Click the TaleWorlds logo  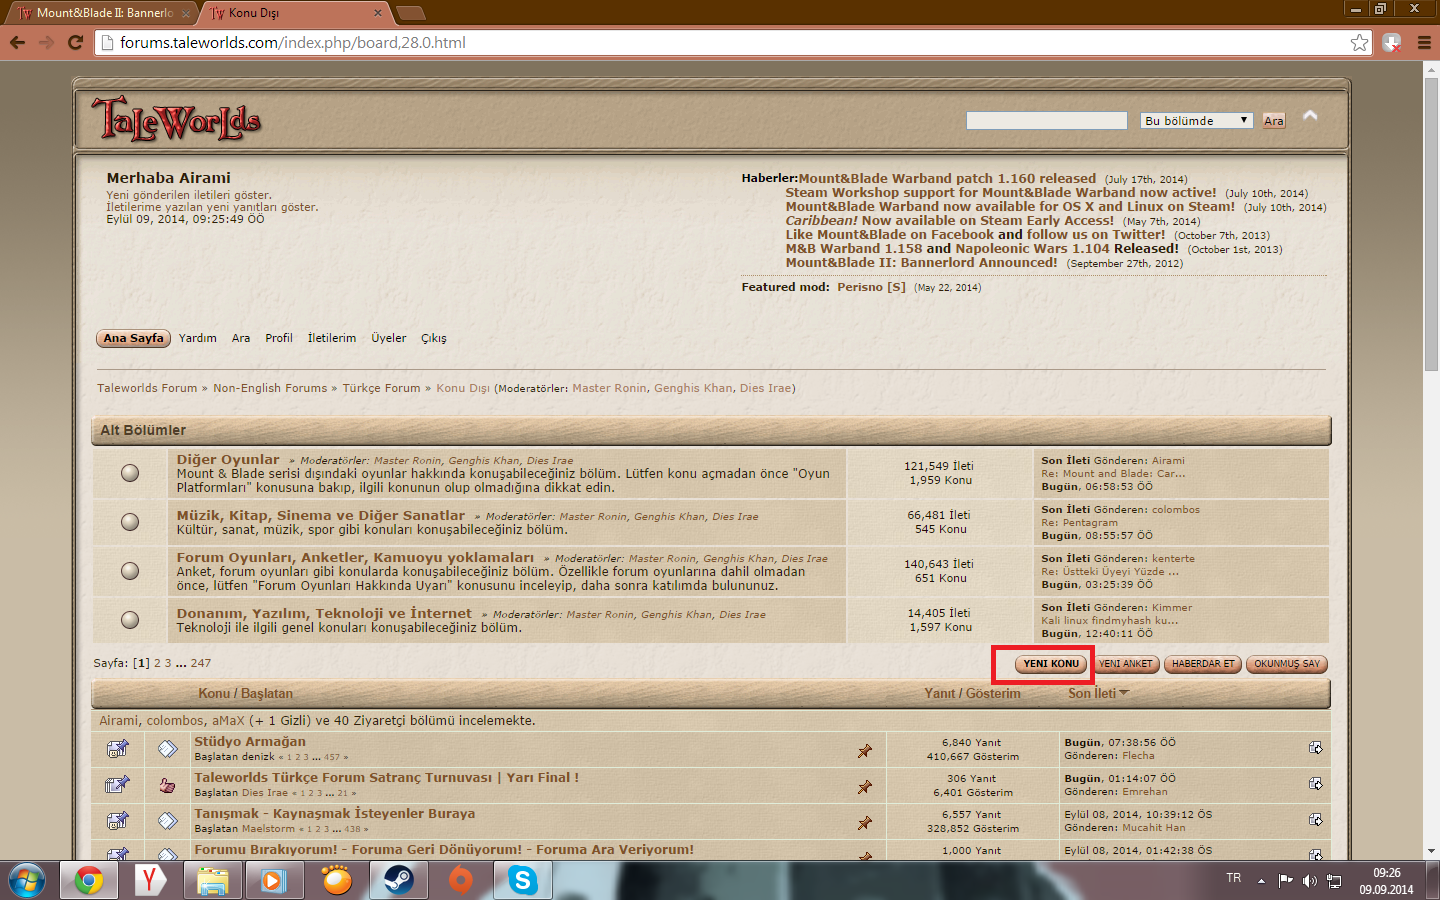tap(176, 120)
